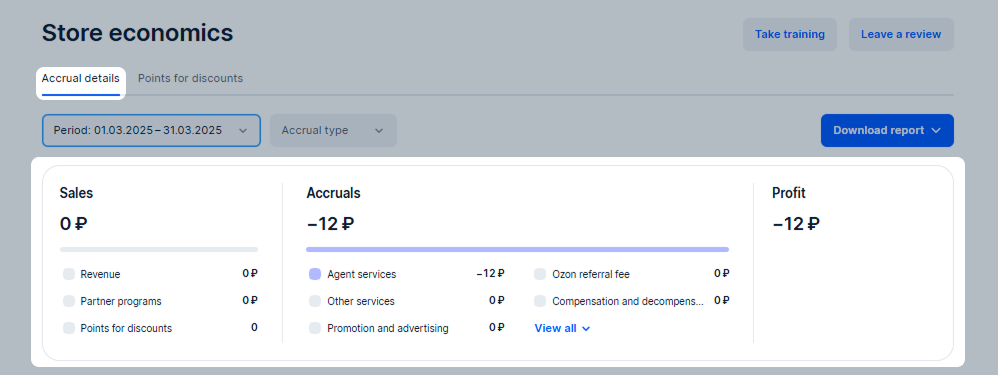The height and width of the screenshot is (375, 998).
Task: Expand the Accrual type filter
Action: 334,131
